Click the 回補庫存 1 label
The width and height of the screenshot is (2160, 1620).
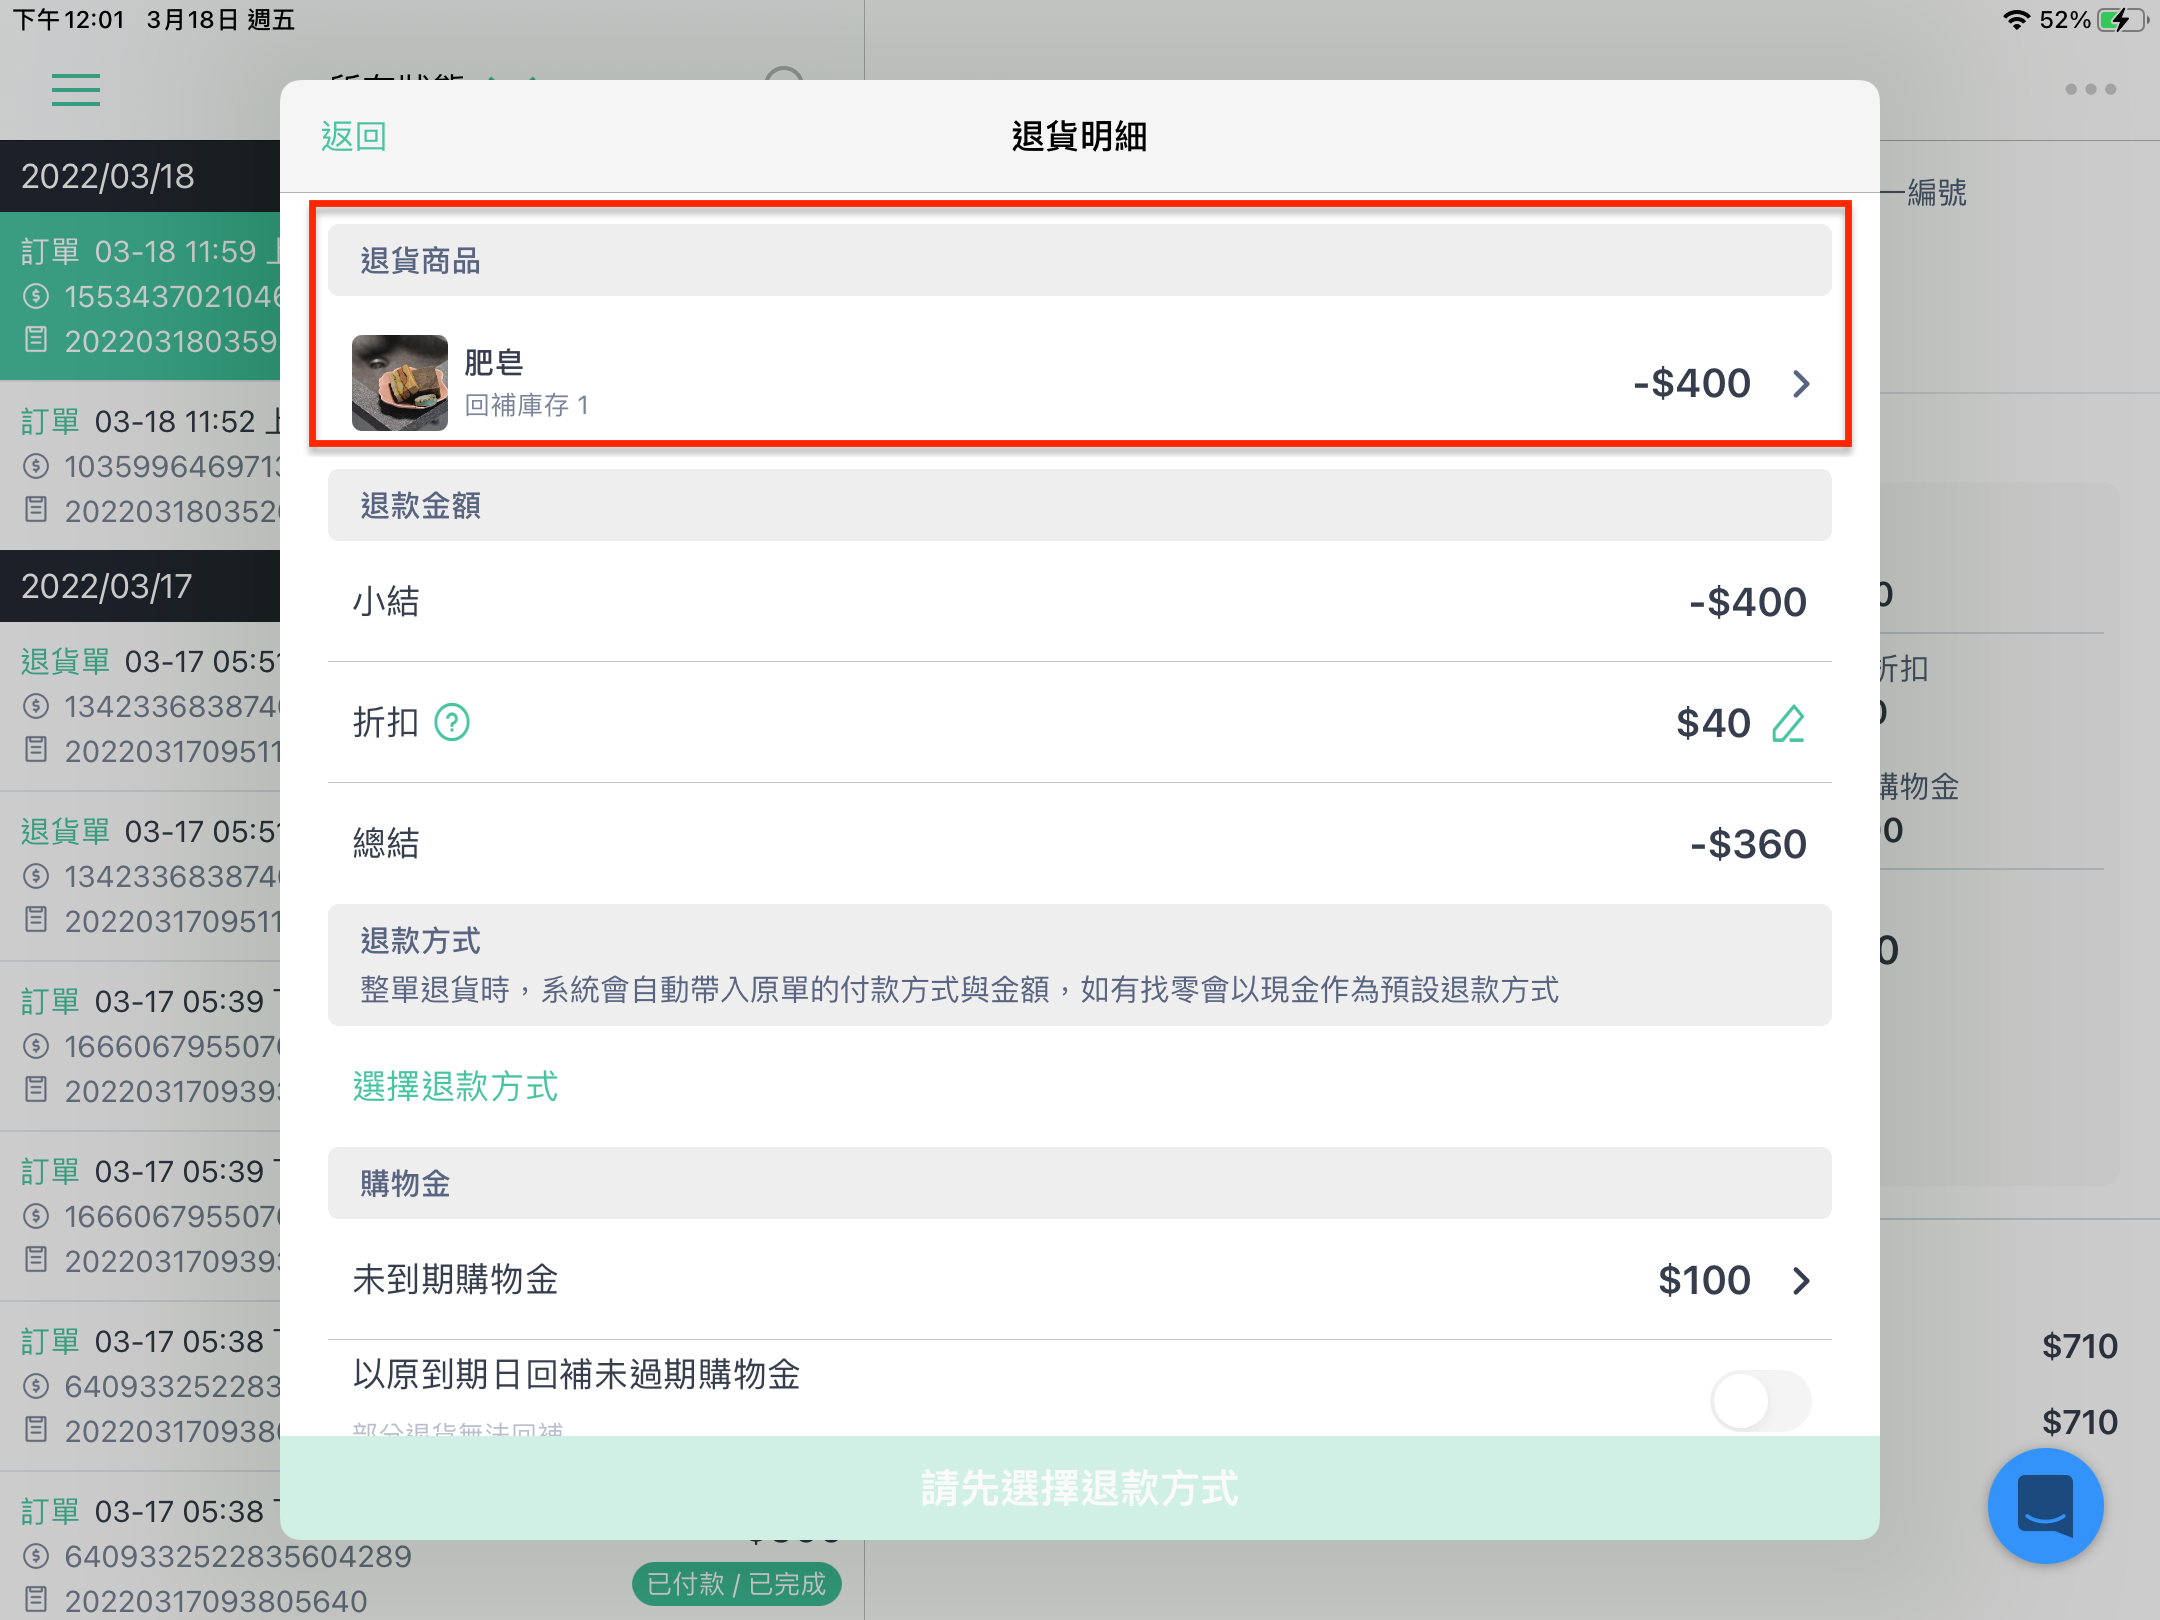(527, 405)
